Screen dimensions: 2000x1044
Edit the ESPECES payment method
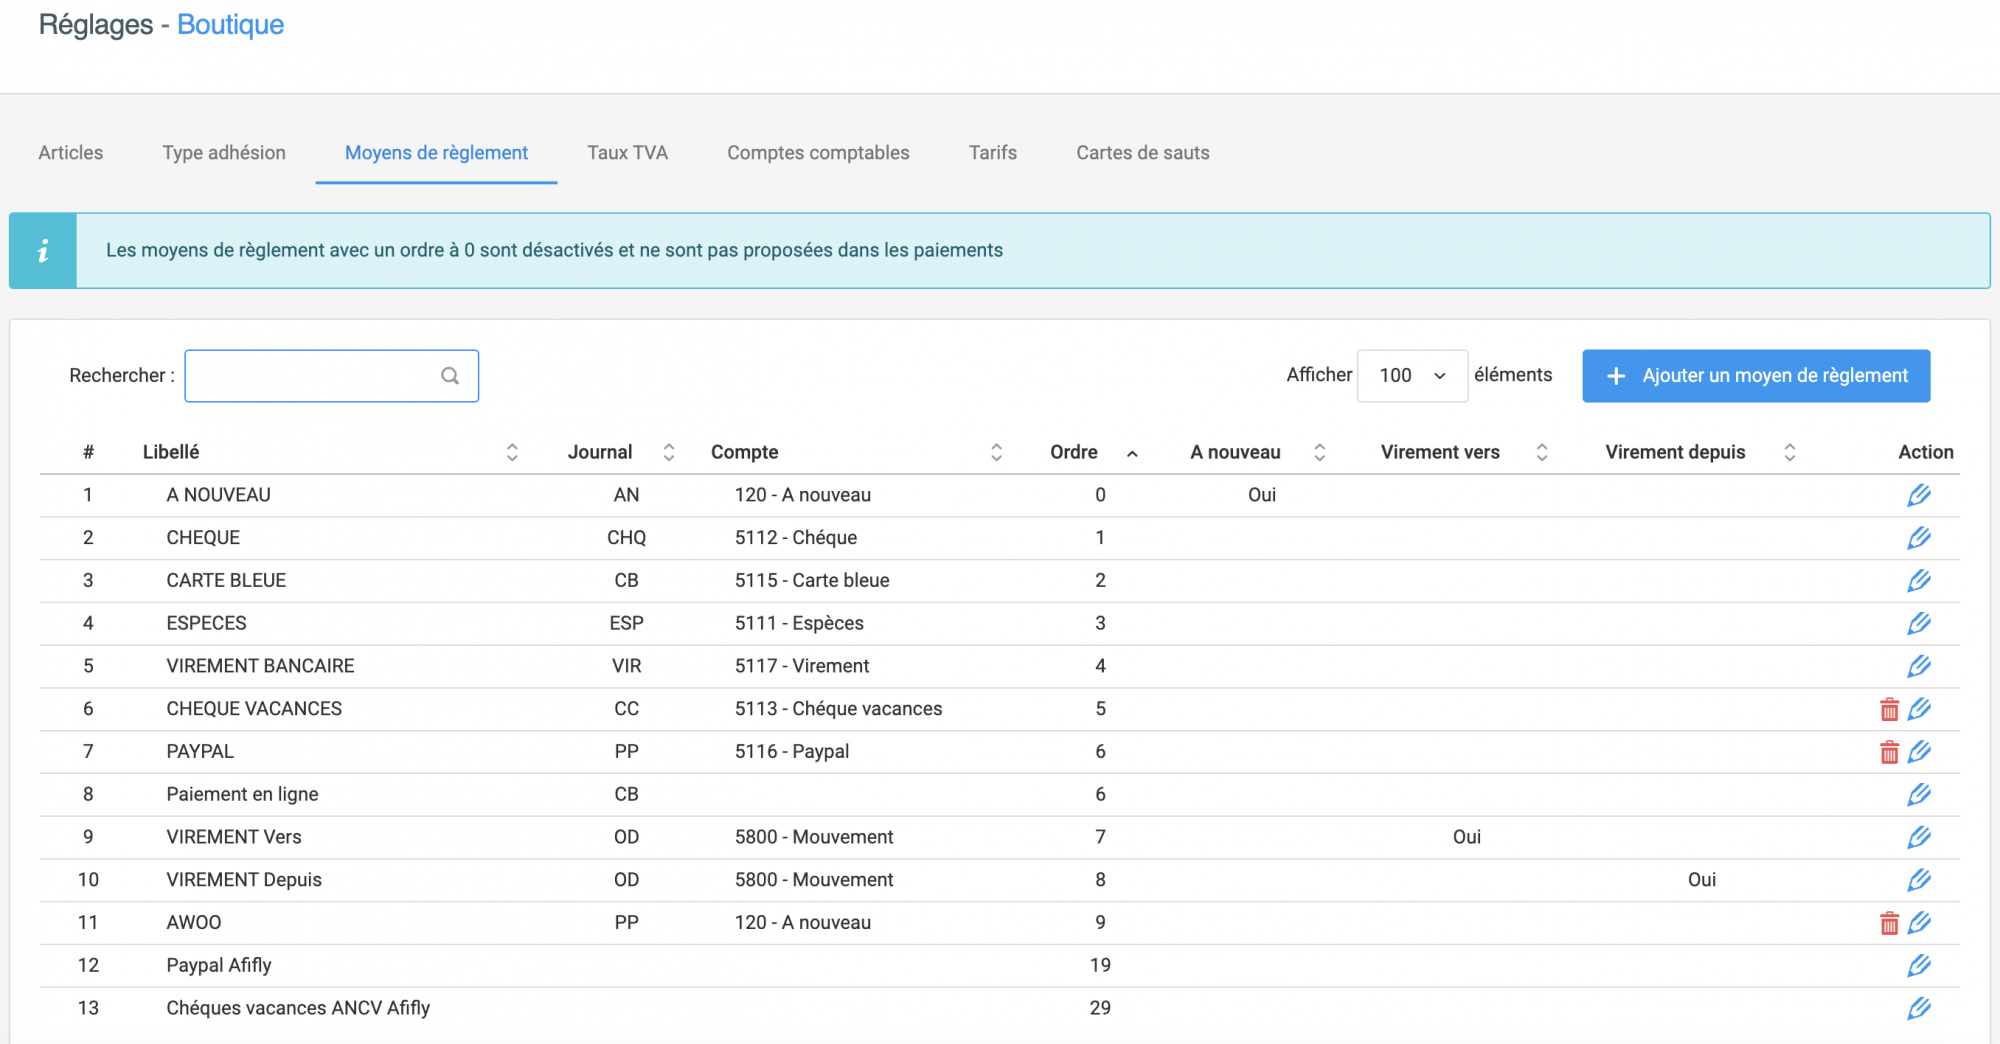point(1918,624)
